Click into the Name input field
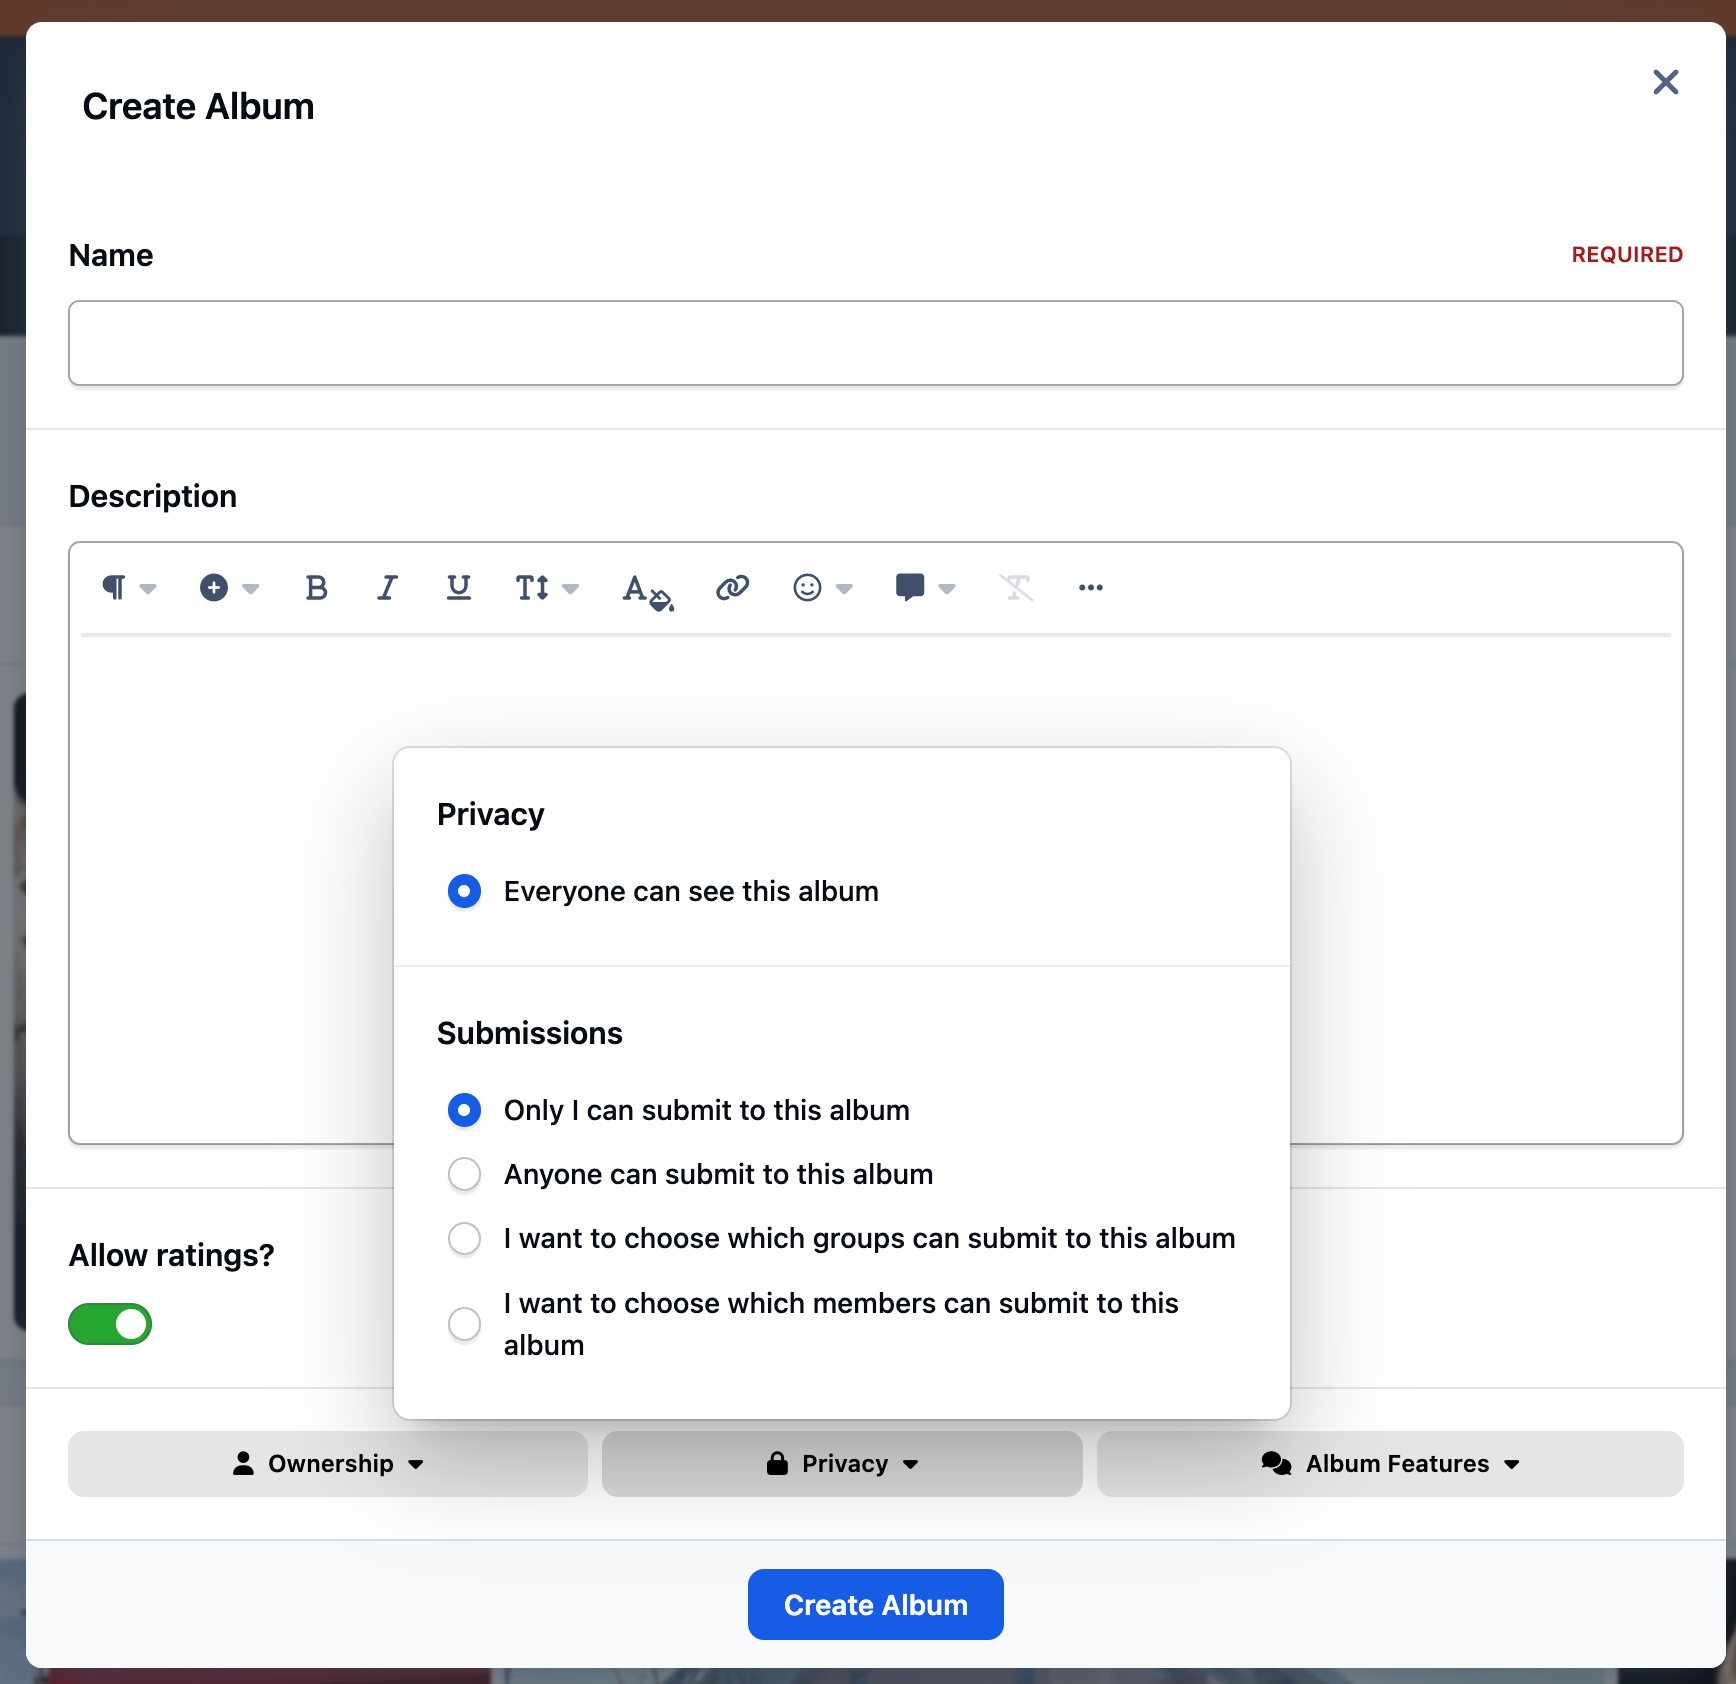The width and height of the screenshot is (1736, 1684). (x=876, y=343)
